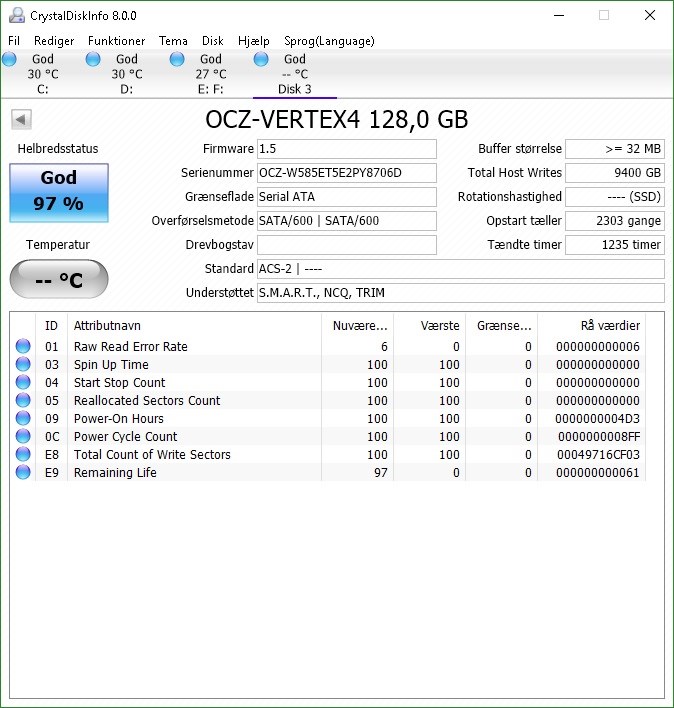674x708 pixels.
Task: Click the Værste column header
Action: pos(429,326)
